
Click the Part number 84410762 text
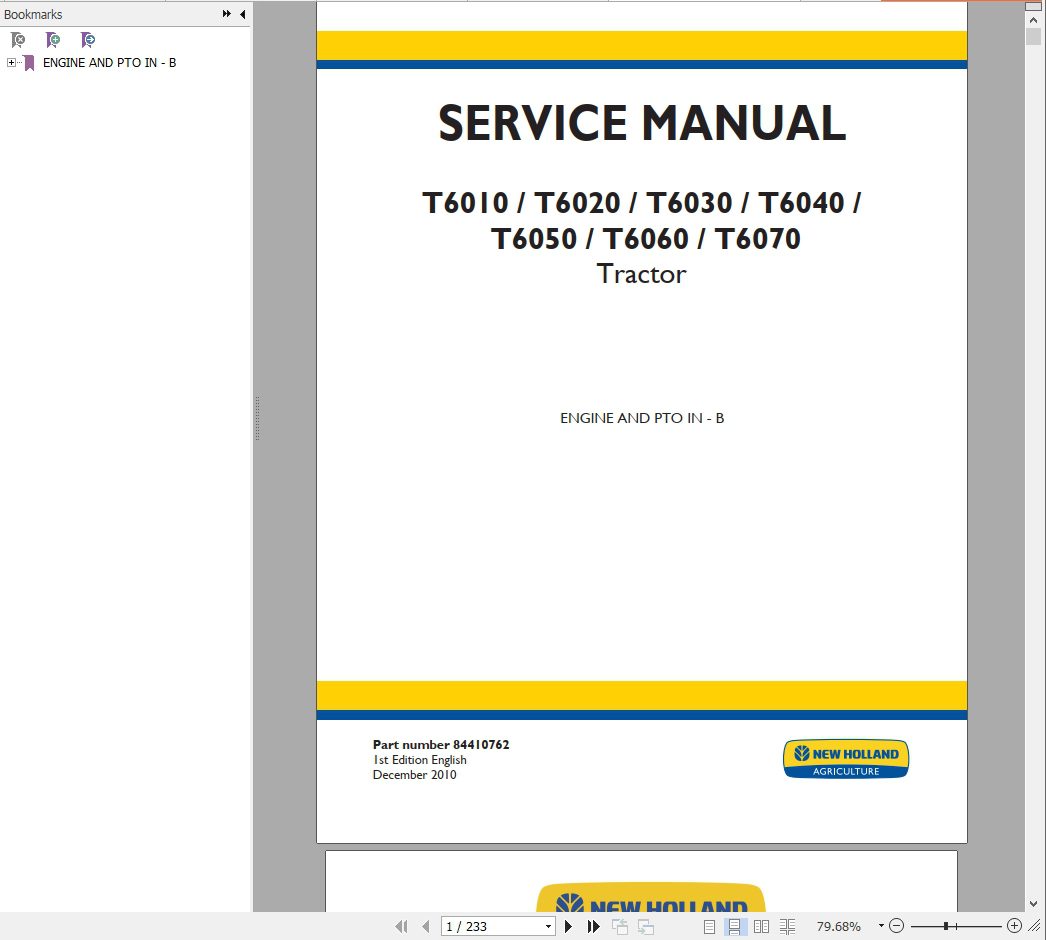pyautogui.click(x=441, y=745)
